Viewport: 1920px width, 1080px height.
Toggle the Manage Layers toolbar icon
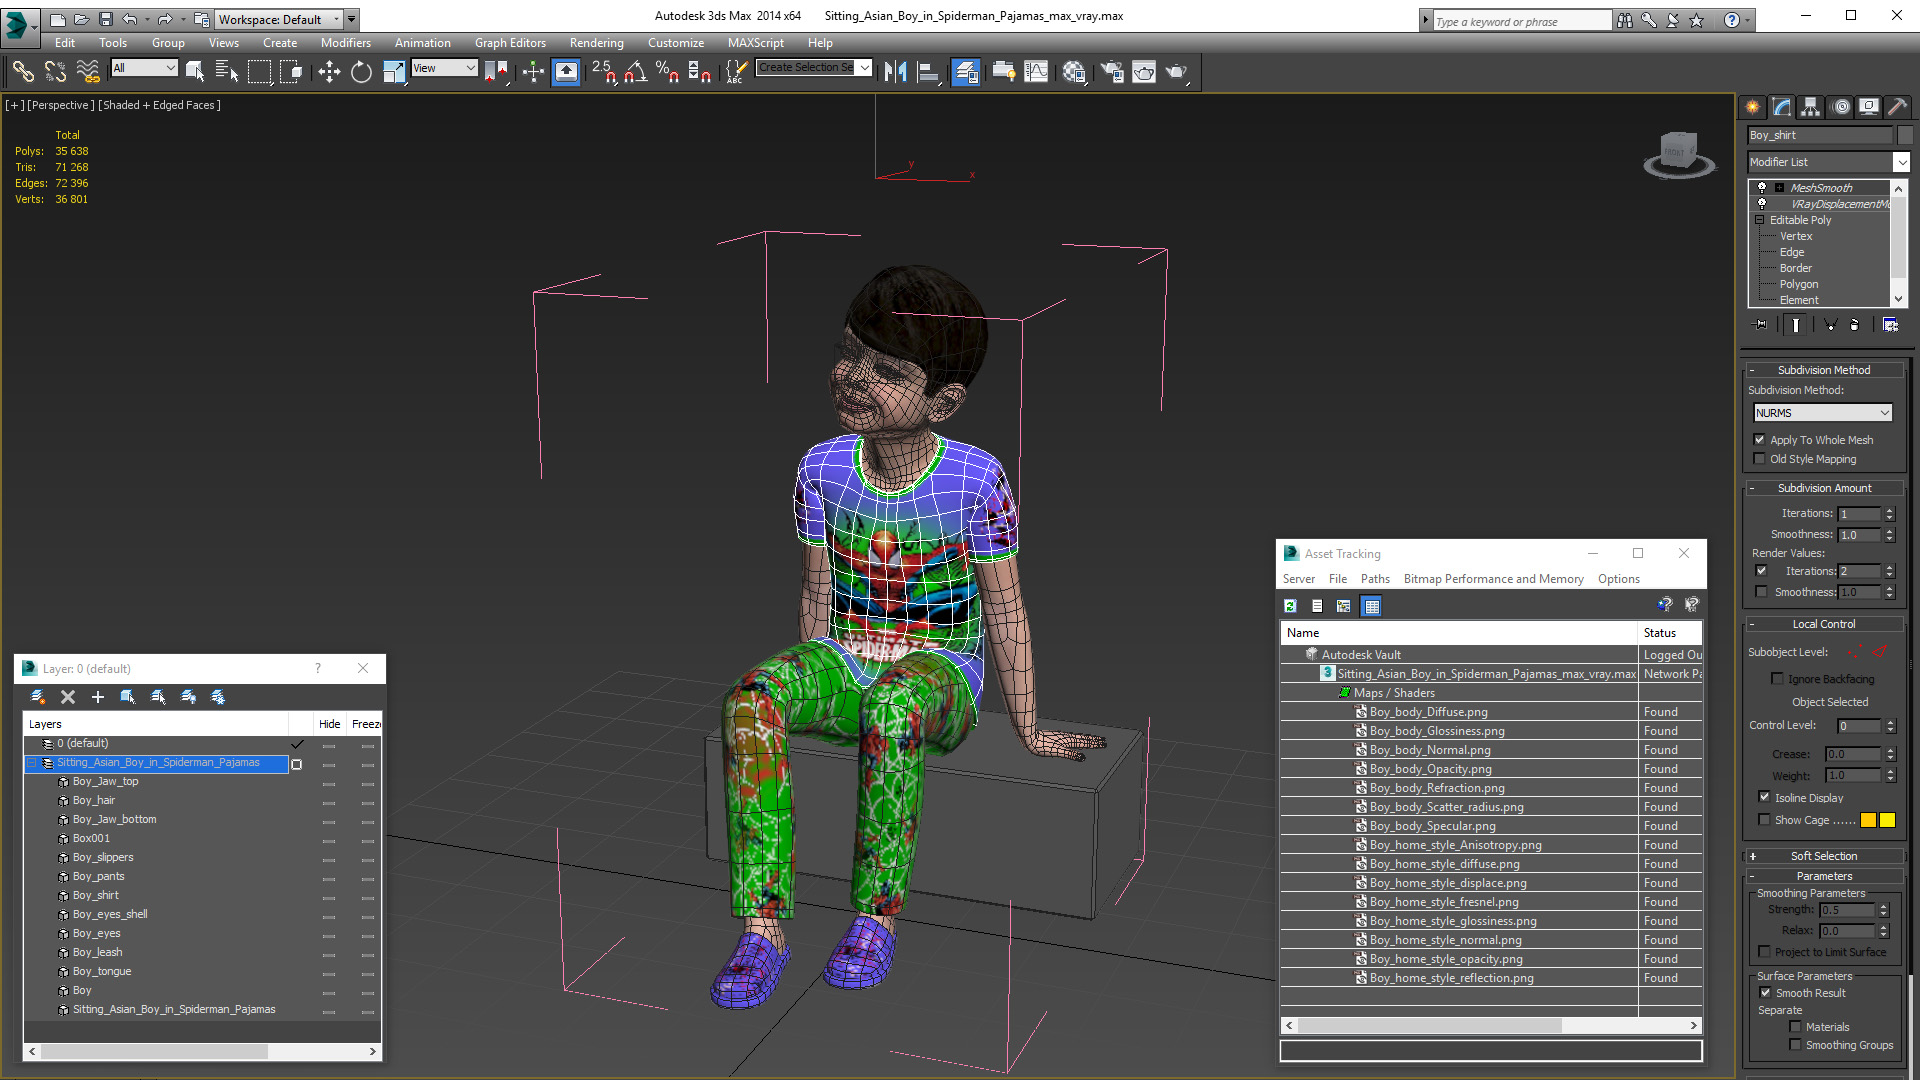965,71
